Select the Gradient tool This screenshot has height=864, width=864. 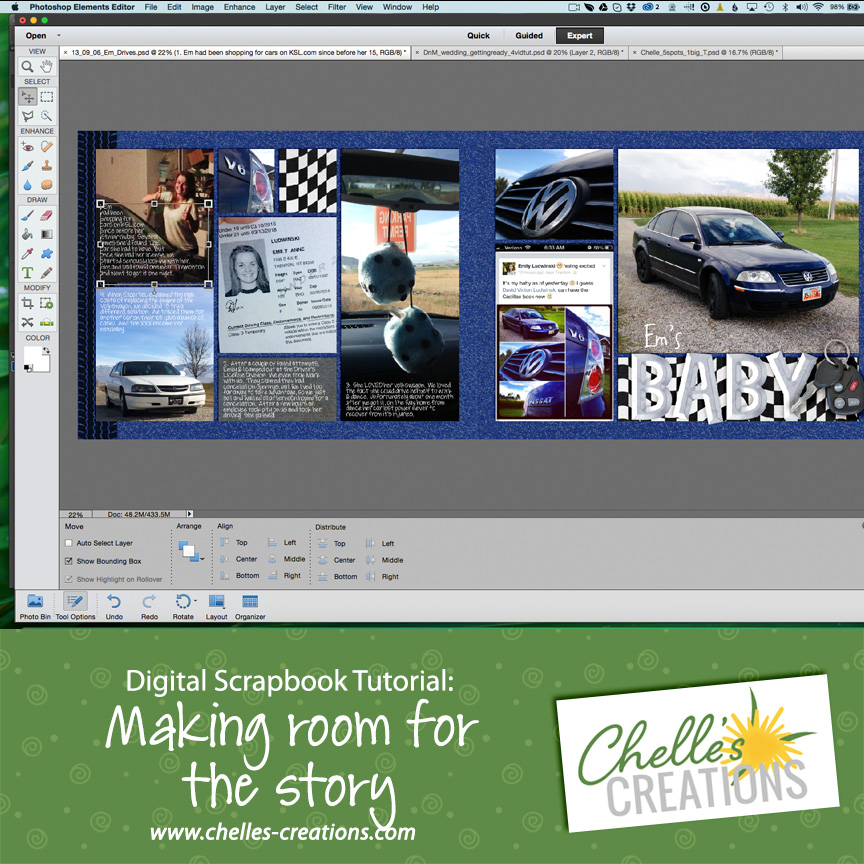click(47, 235)
